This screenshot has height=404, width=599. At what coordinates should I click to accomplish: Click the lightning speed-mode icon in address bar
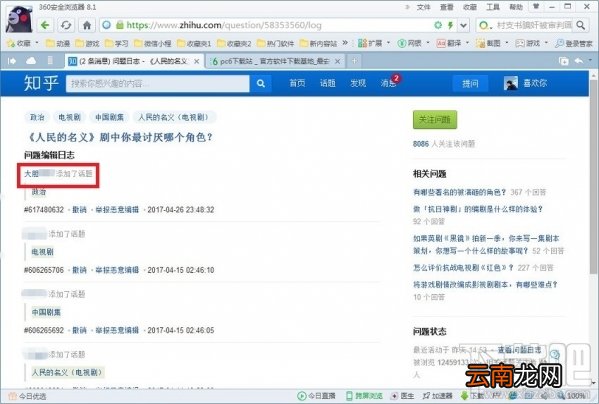click(x=450, y=25)
